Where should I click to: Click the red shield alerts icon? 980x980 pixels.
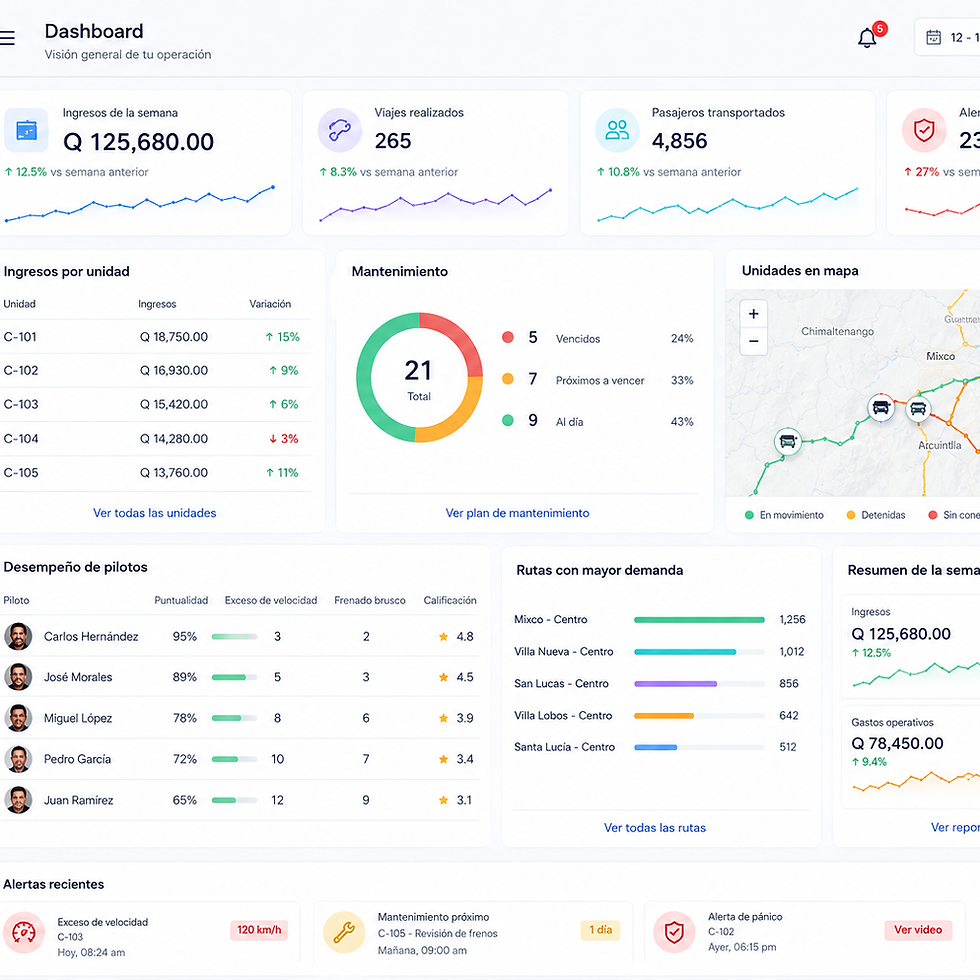[924, 131]
